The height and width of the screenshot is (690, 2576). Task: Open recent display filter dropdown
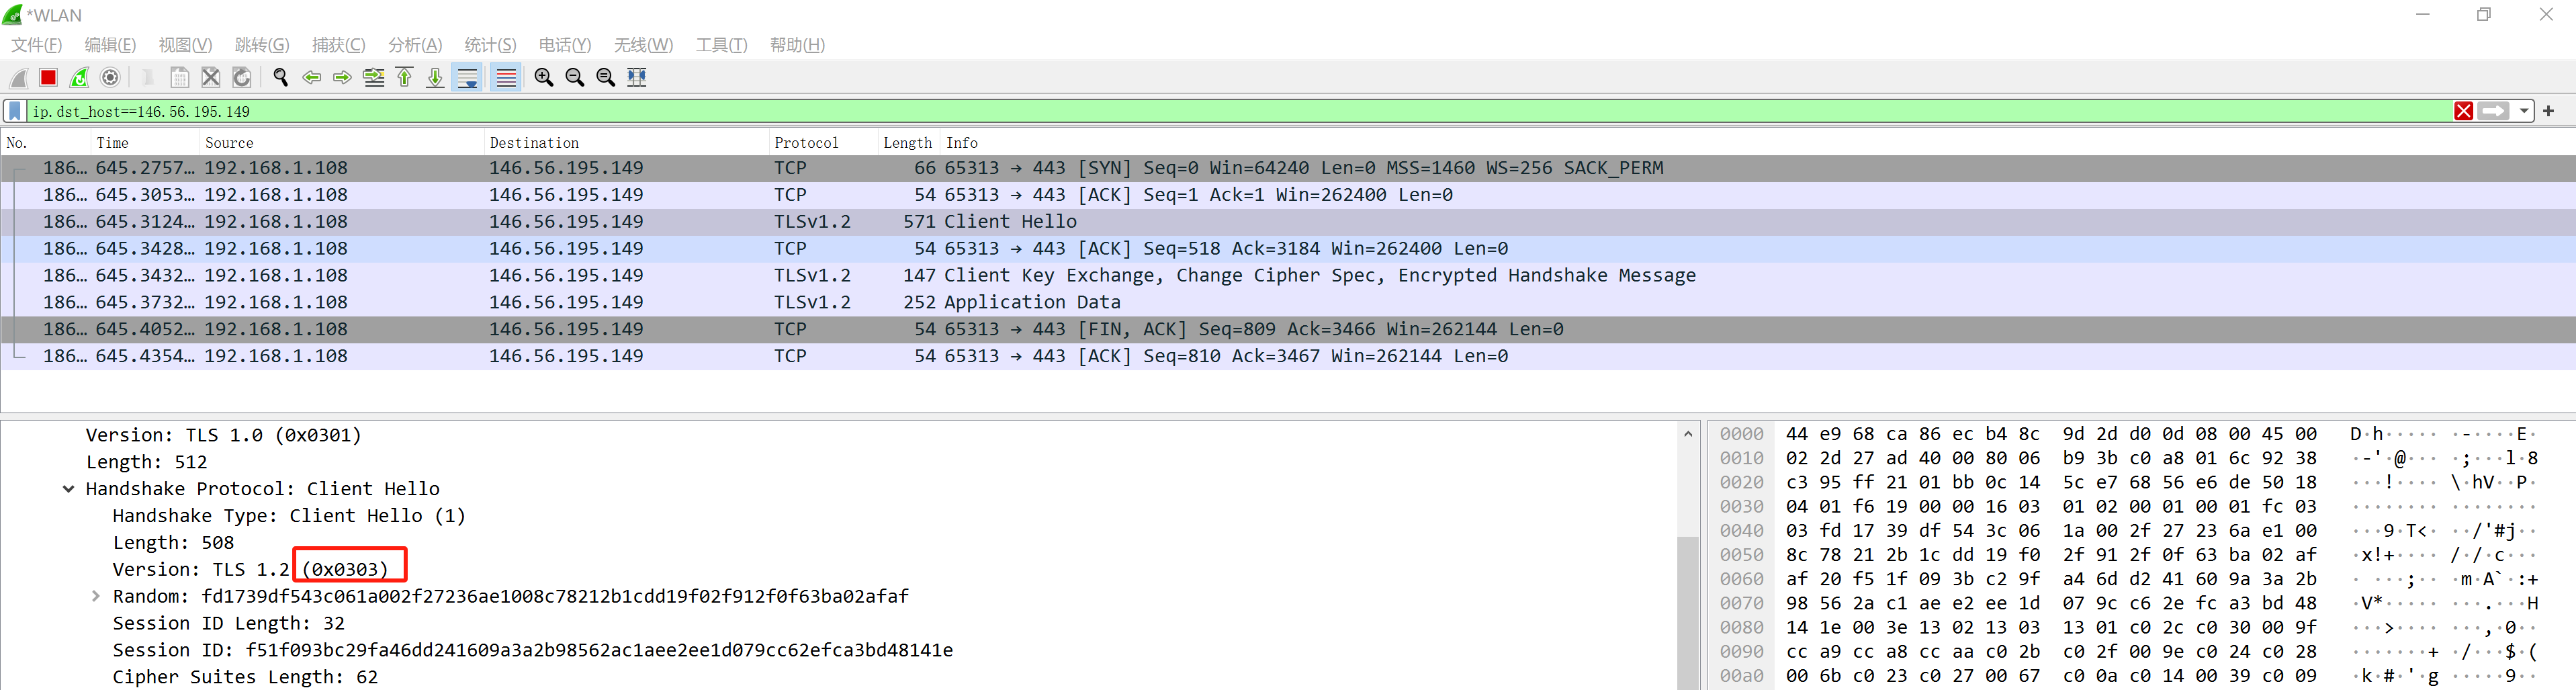2524,111
